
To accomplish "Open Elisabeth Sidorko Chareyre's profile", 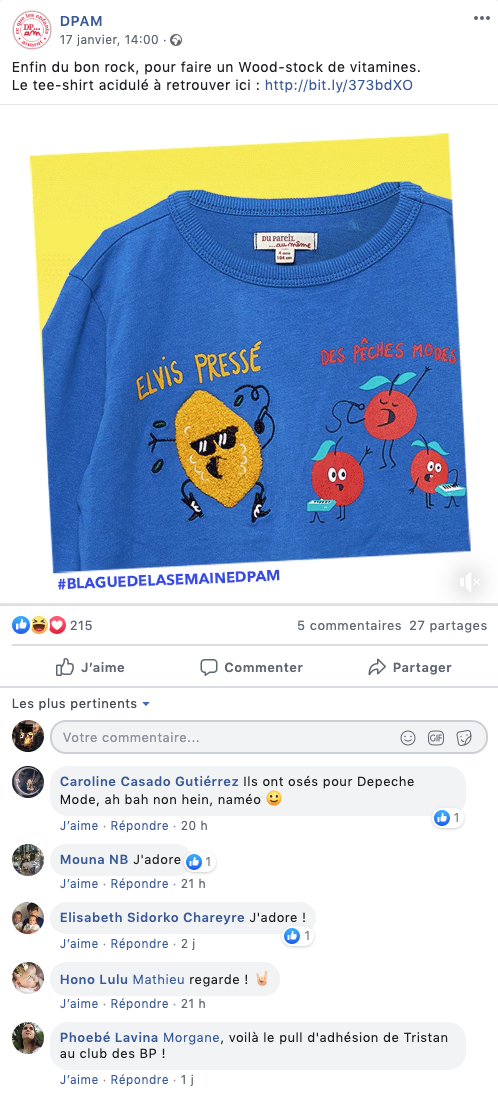I will 152,918.
